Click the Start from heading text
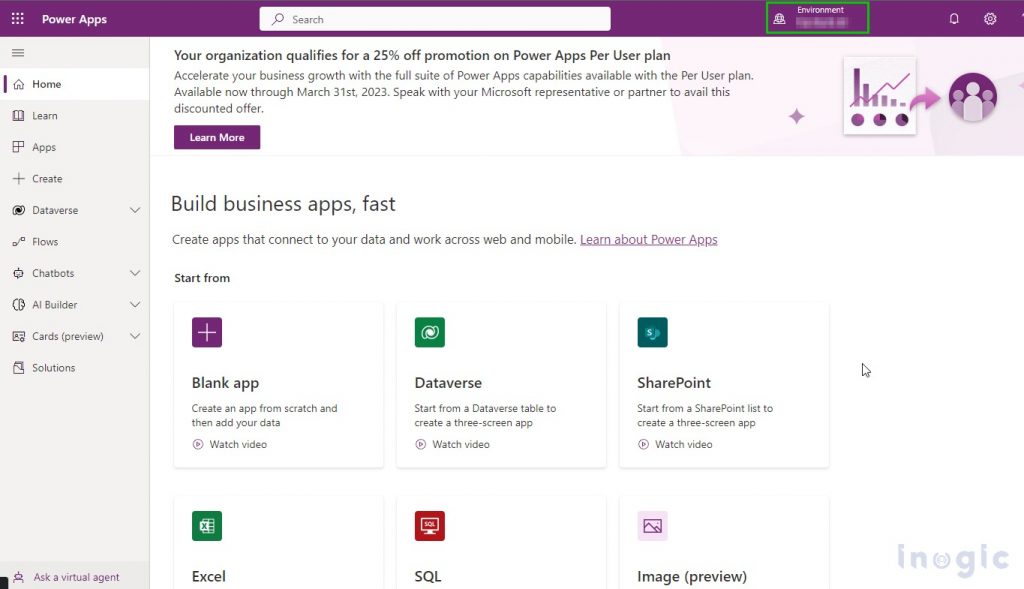Viewport: 1024px width, 589px height. (x=202, y=278)
